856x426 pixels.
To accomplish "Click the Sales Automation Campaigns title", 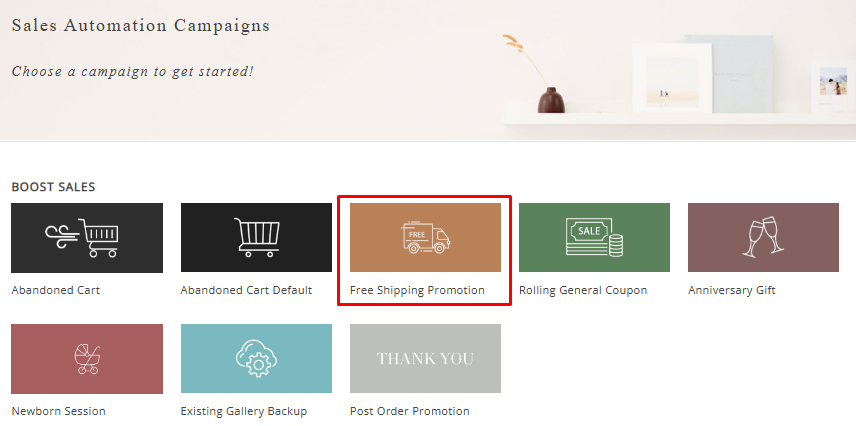I will [x=141, y=25].
